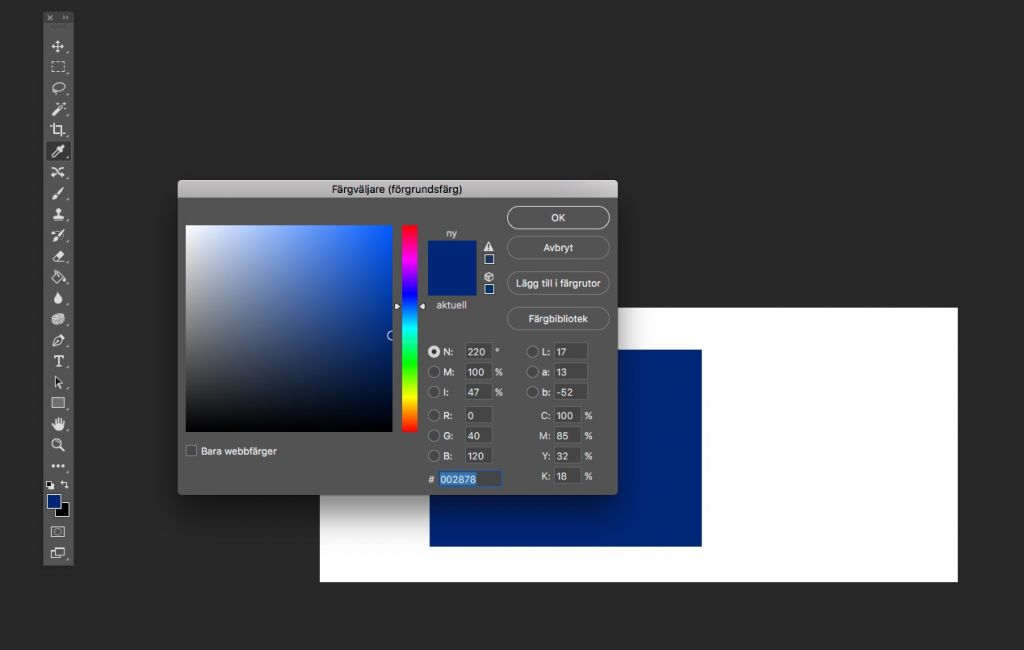Viewport: 1024px width, 650px height.
Task: Select the lowercase a radio button
Action: tap(532, 372)
